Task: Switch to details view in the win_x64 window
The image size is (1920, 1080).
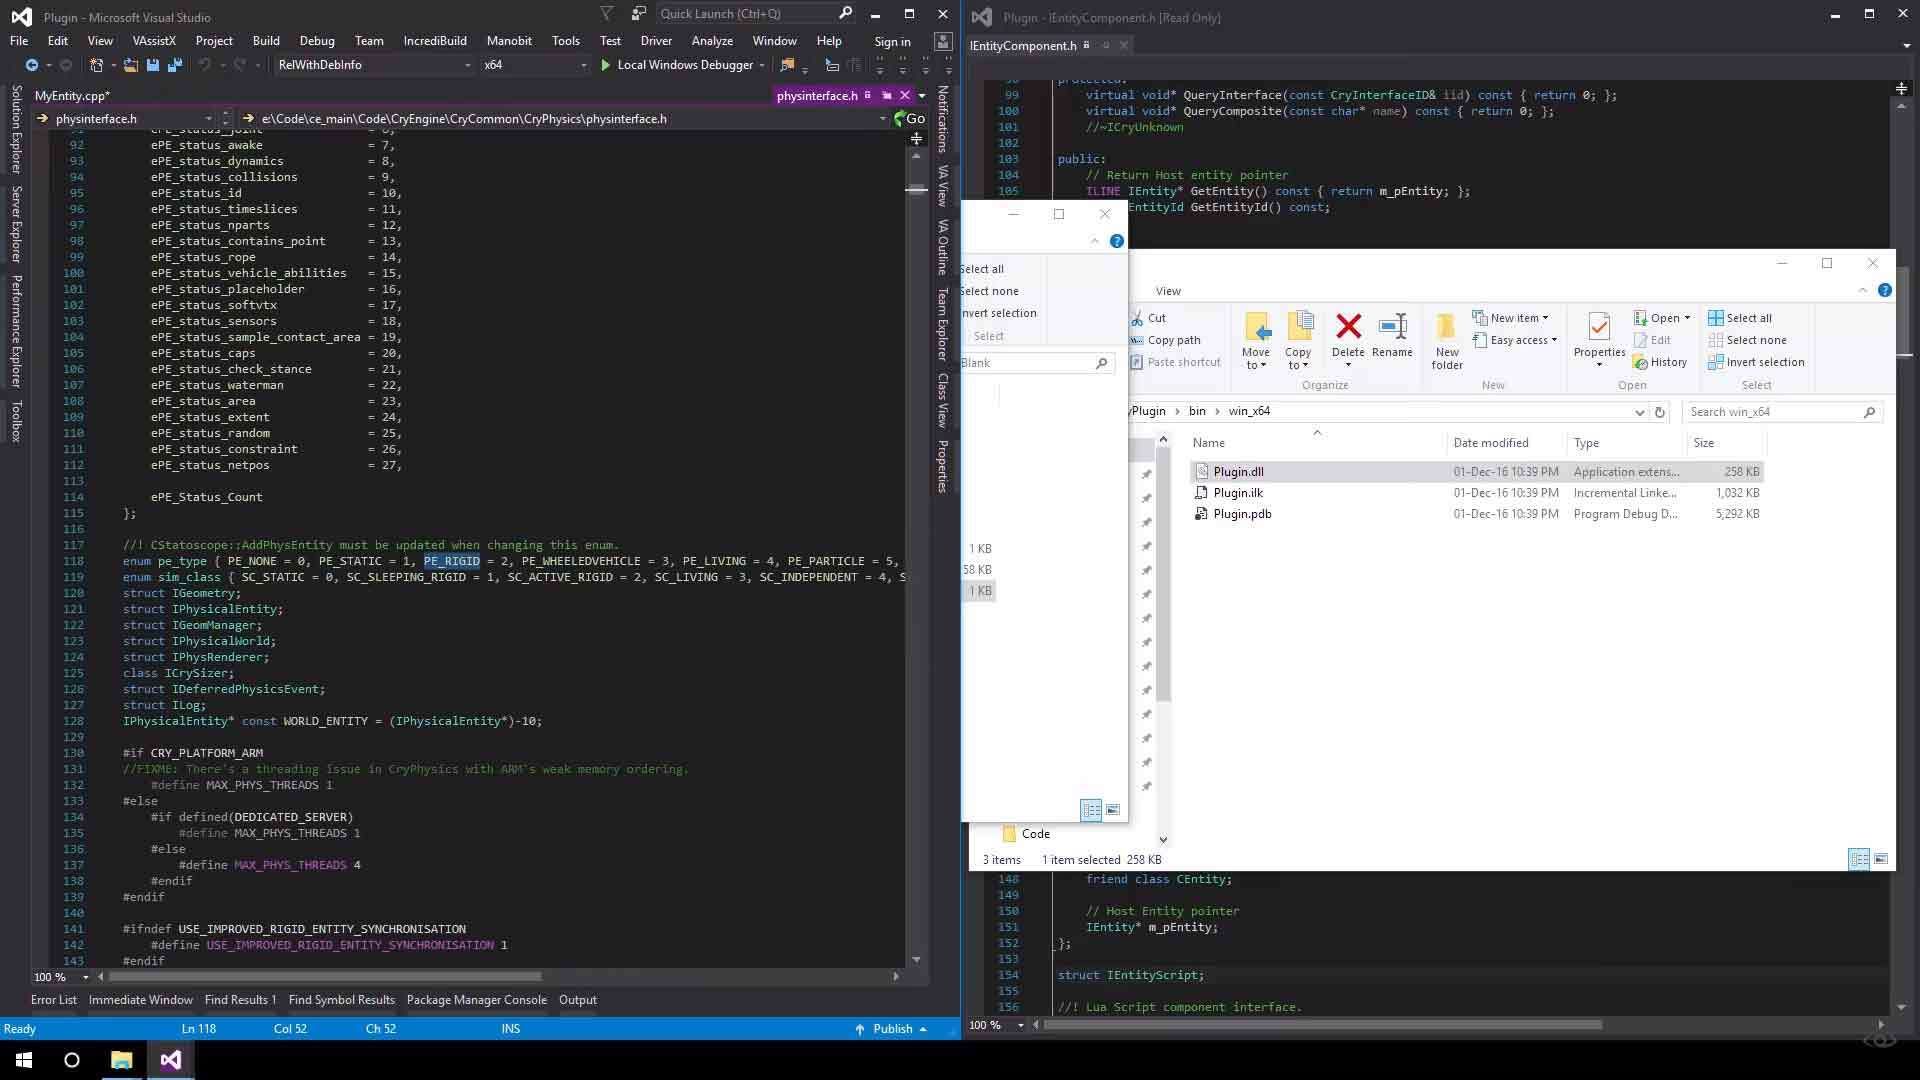Action: [x=1859, y=859]
